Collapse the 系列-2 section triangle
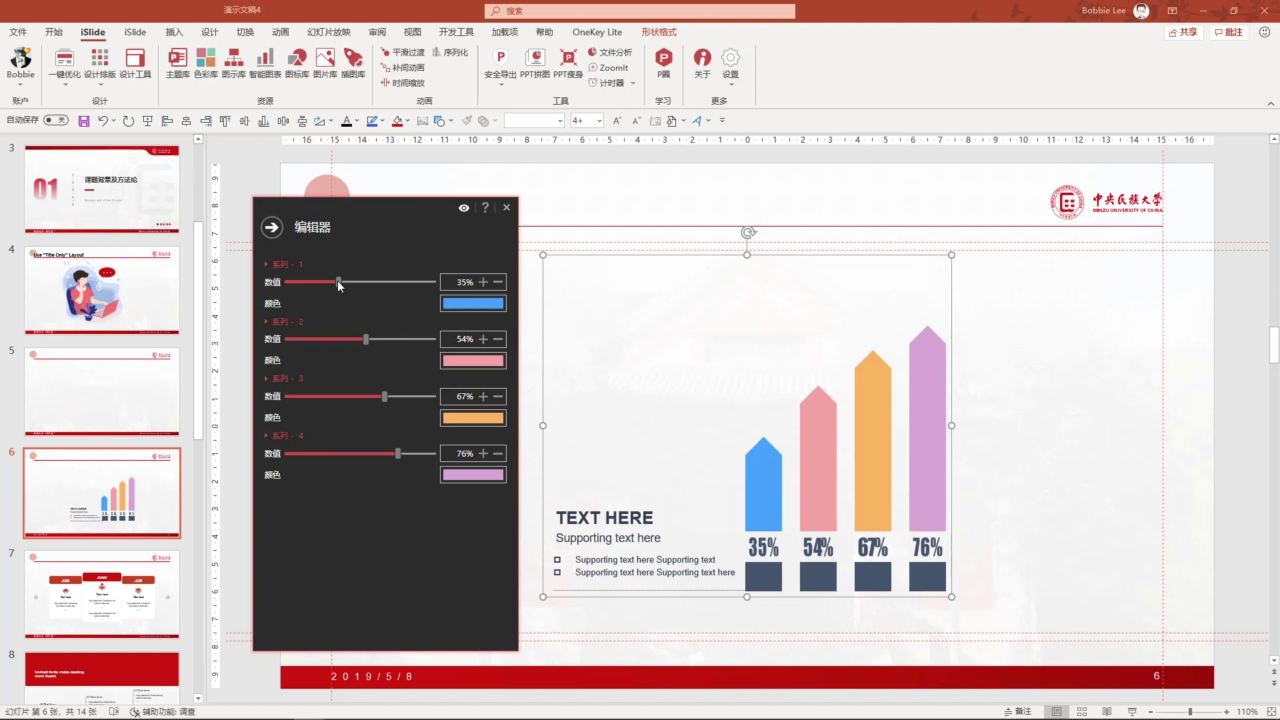Viewport: 1280px width, 720px height. coord(266,322)
